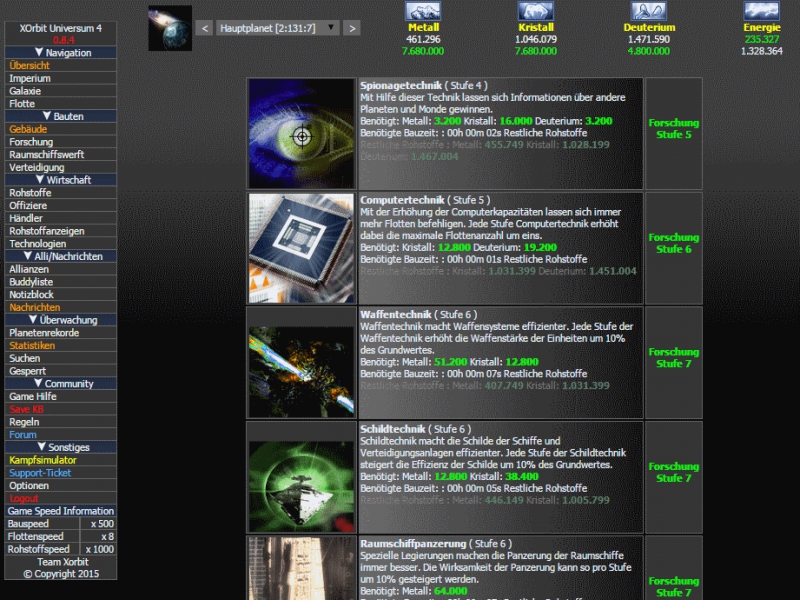Open the Offiziere page
Image resolution: width=800 pixels, height=600 pixels.
[28, 206]
